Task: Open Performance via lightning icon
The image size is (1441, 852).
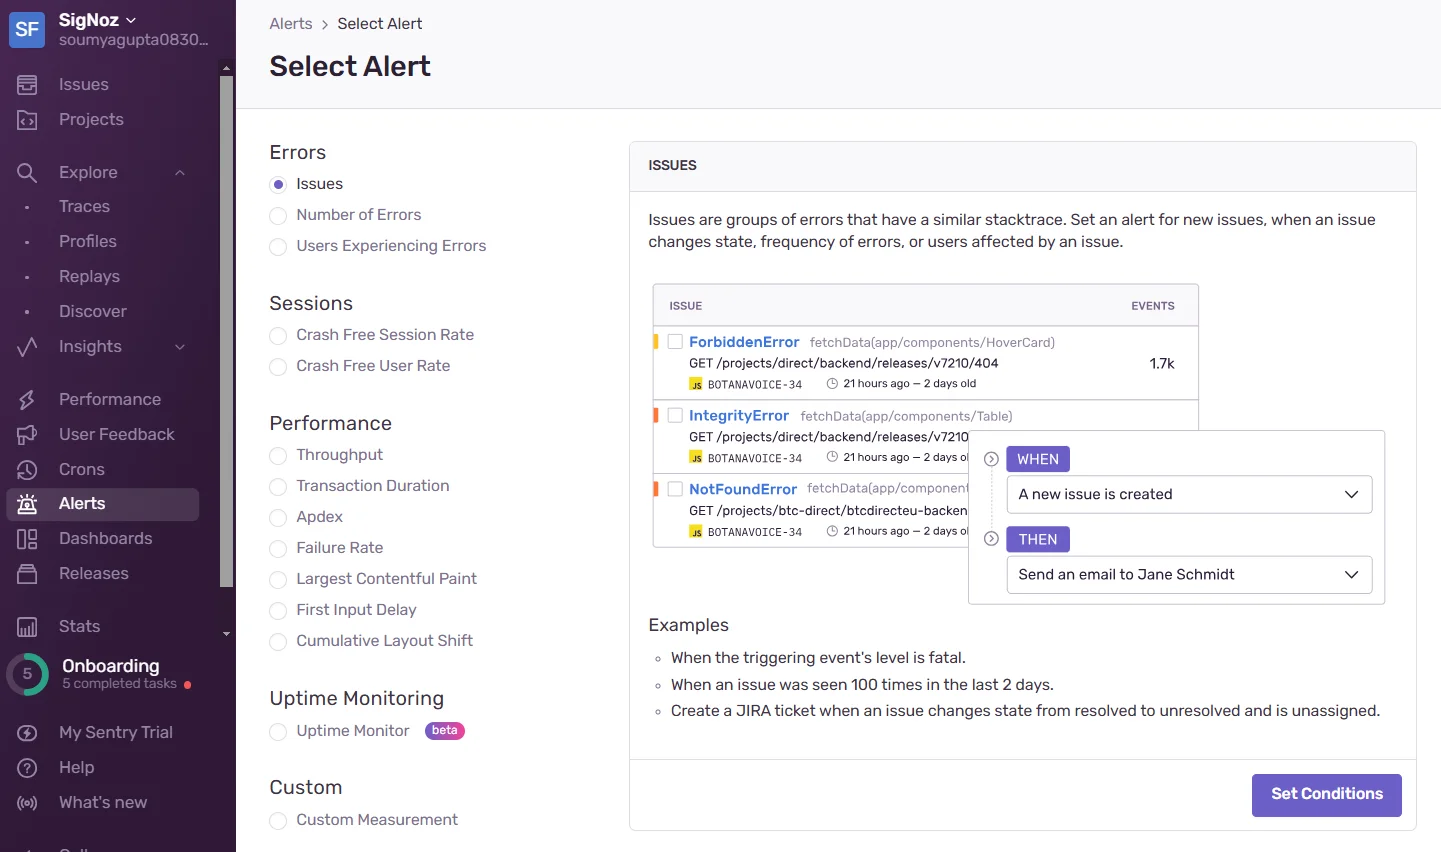Action: point(27,400)
